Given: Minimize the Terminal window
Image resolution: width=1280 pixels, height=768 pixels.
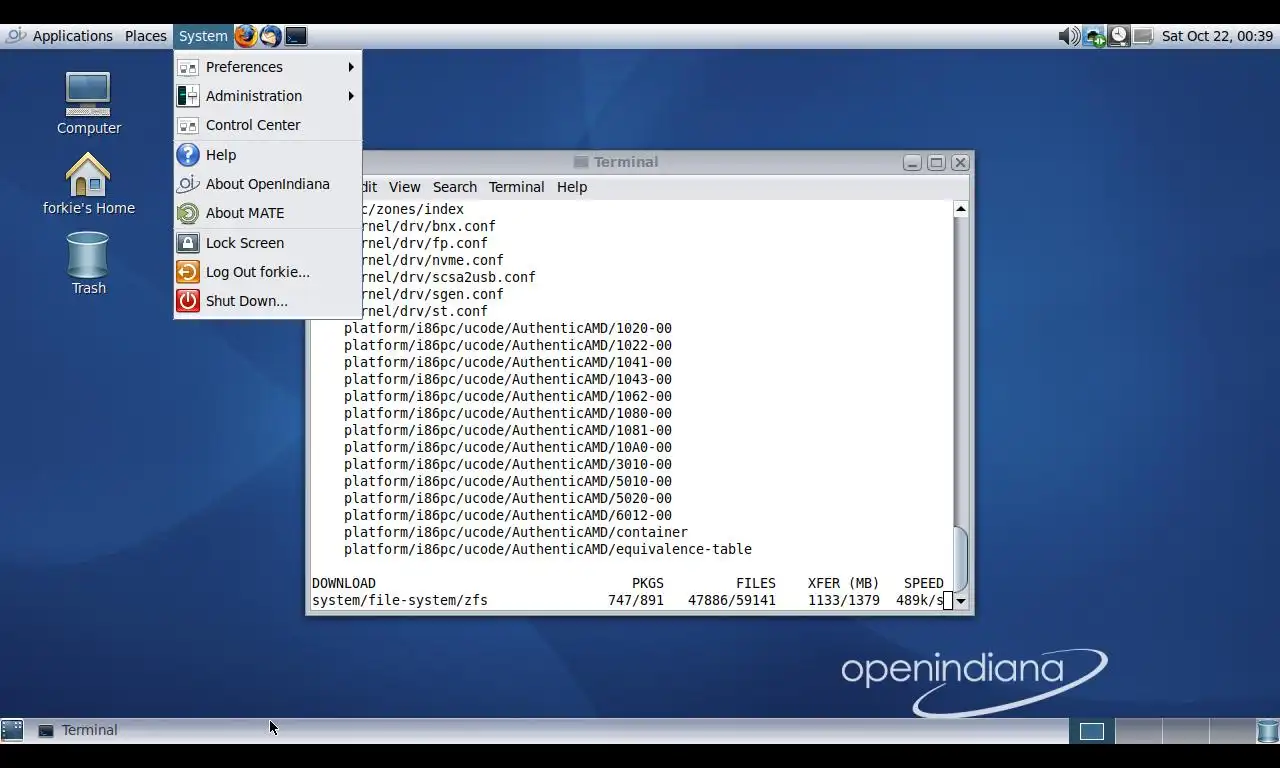Looking at the screenshot, I should click(x=912, y=162).
